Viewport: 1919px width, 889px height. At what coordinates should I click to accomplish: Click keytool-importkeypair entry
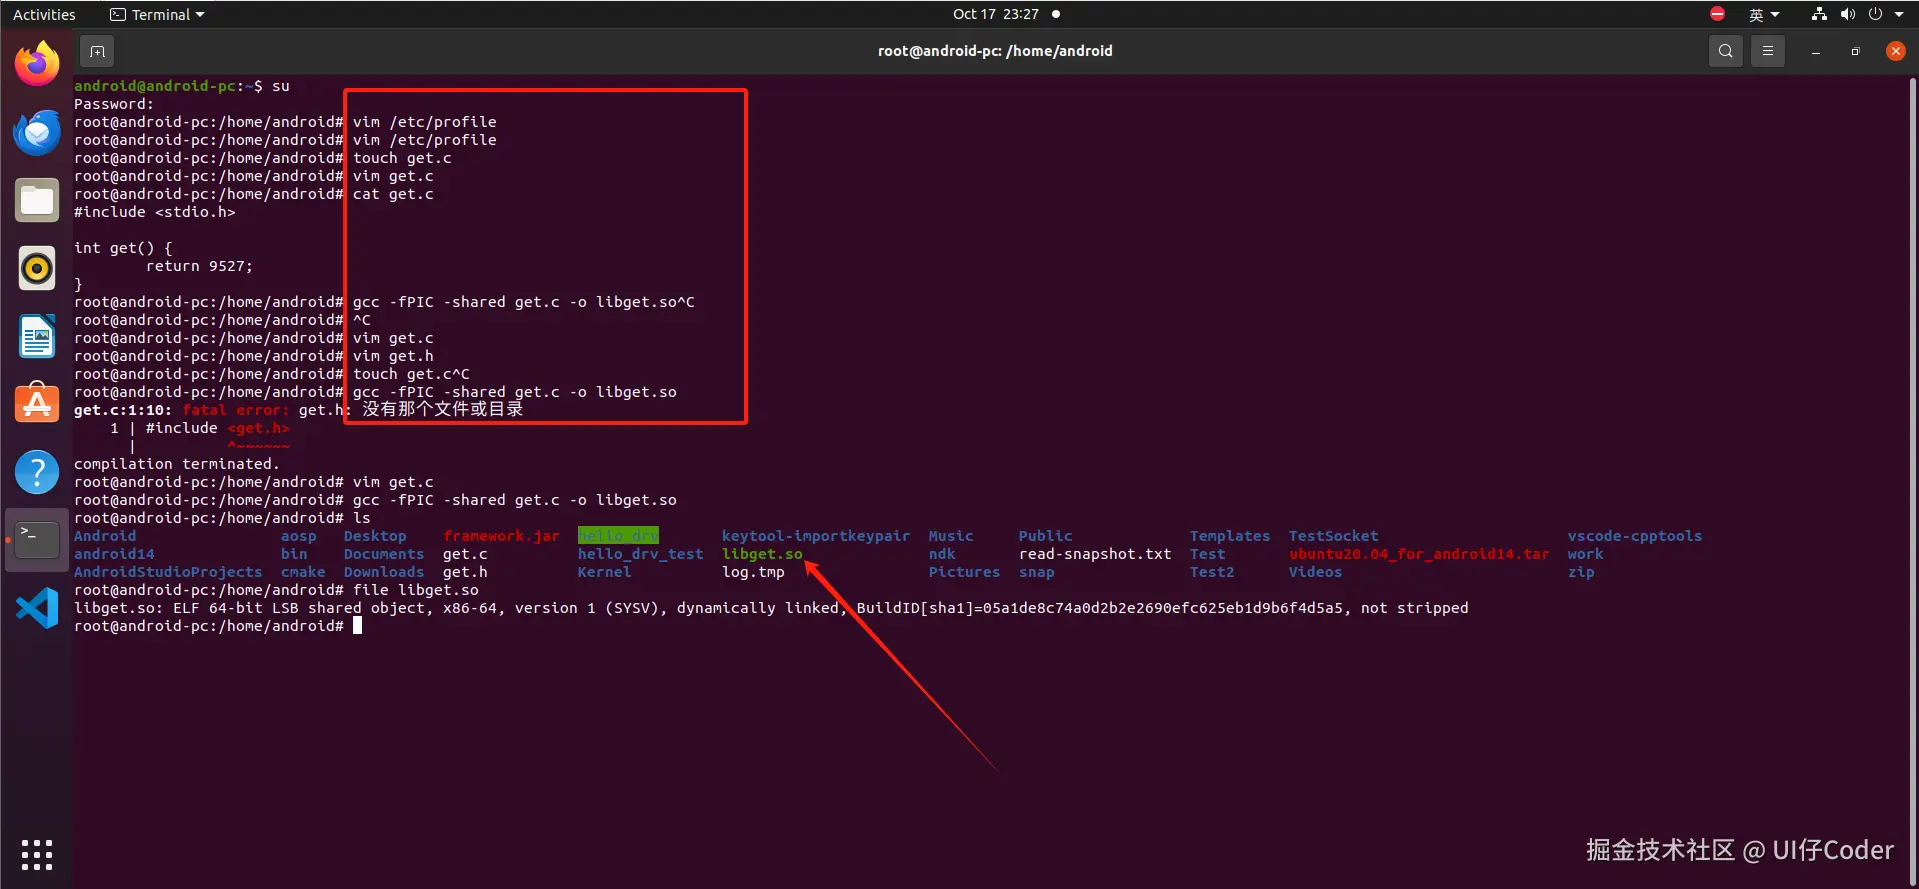pos(816,536)
